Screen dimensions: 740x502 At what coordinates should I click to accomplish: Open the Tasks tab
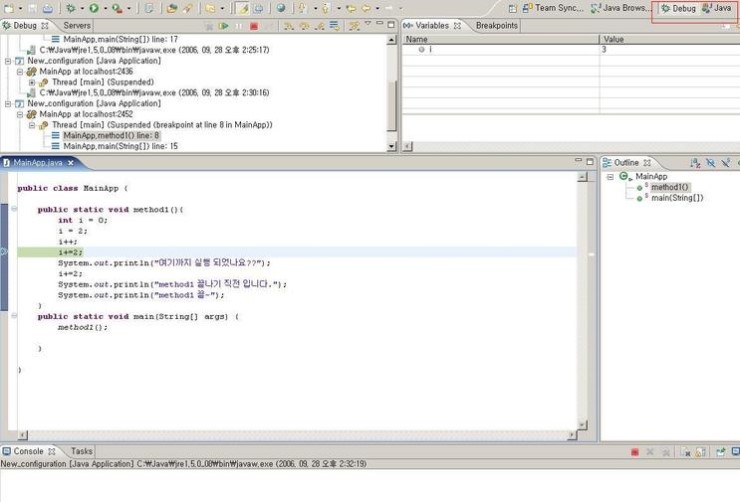(81, 452)
